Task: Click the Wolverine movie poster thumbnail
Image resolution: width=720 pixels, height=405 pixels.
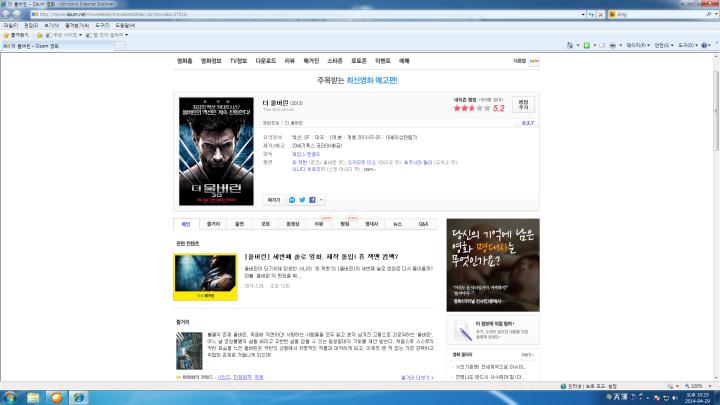Action: pos(216,151)
